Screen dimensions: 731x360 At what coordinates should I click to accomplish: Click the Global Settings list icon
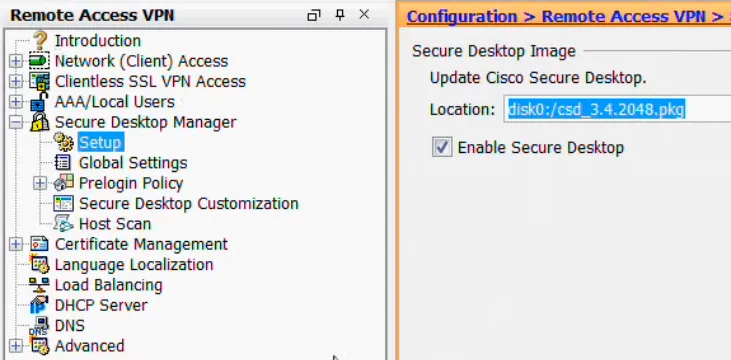click(x=63, y=163)
